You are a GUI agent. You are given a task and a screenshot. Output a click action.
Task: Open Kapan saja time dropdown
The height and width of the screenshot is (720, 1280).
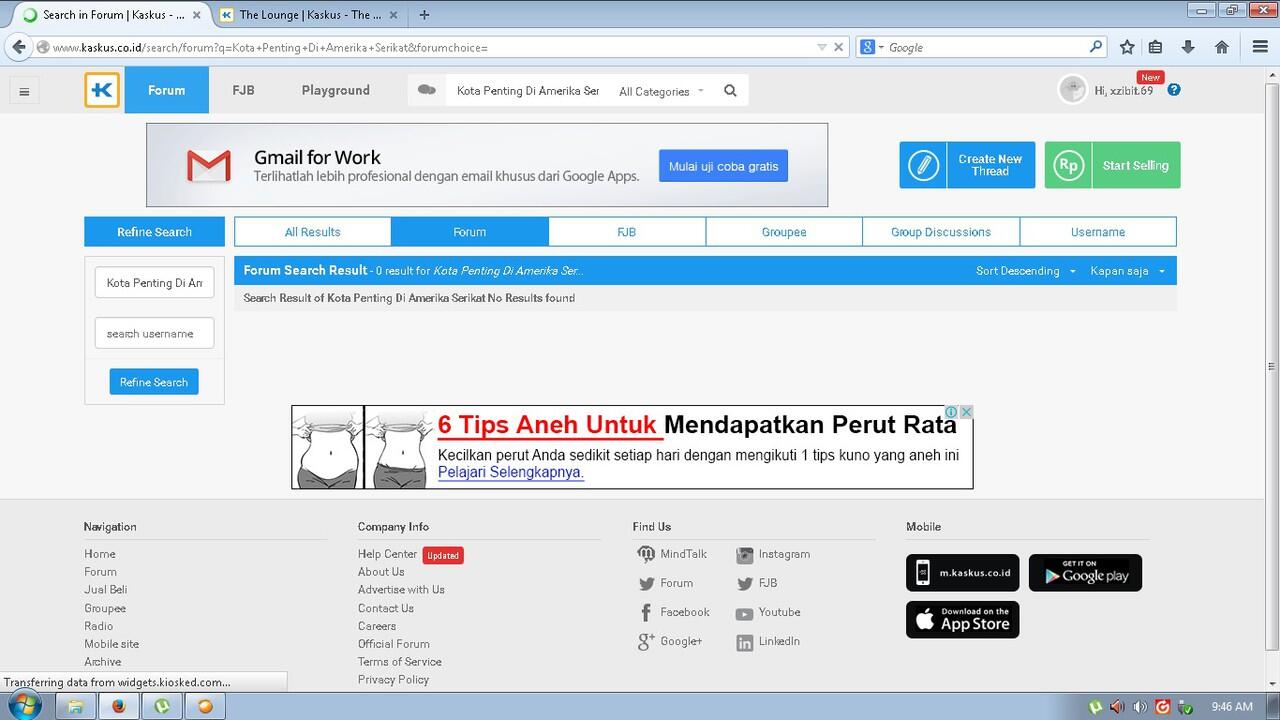[x=1128, y=271]
